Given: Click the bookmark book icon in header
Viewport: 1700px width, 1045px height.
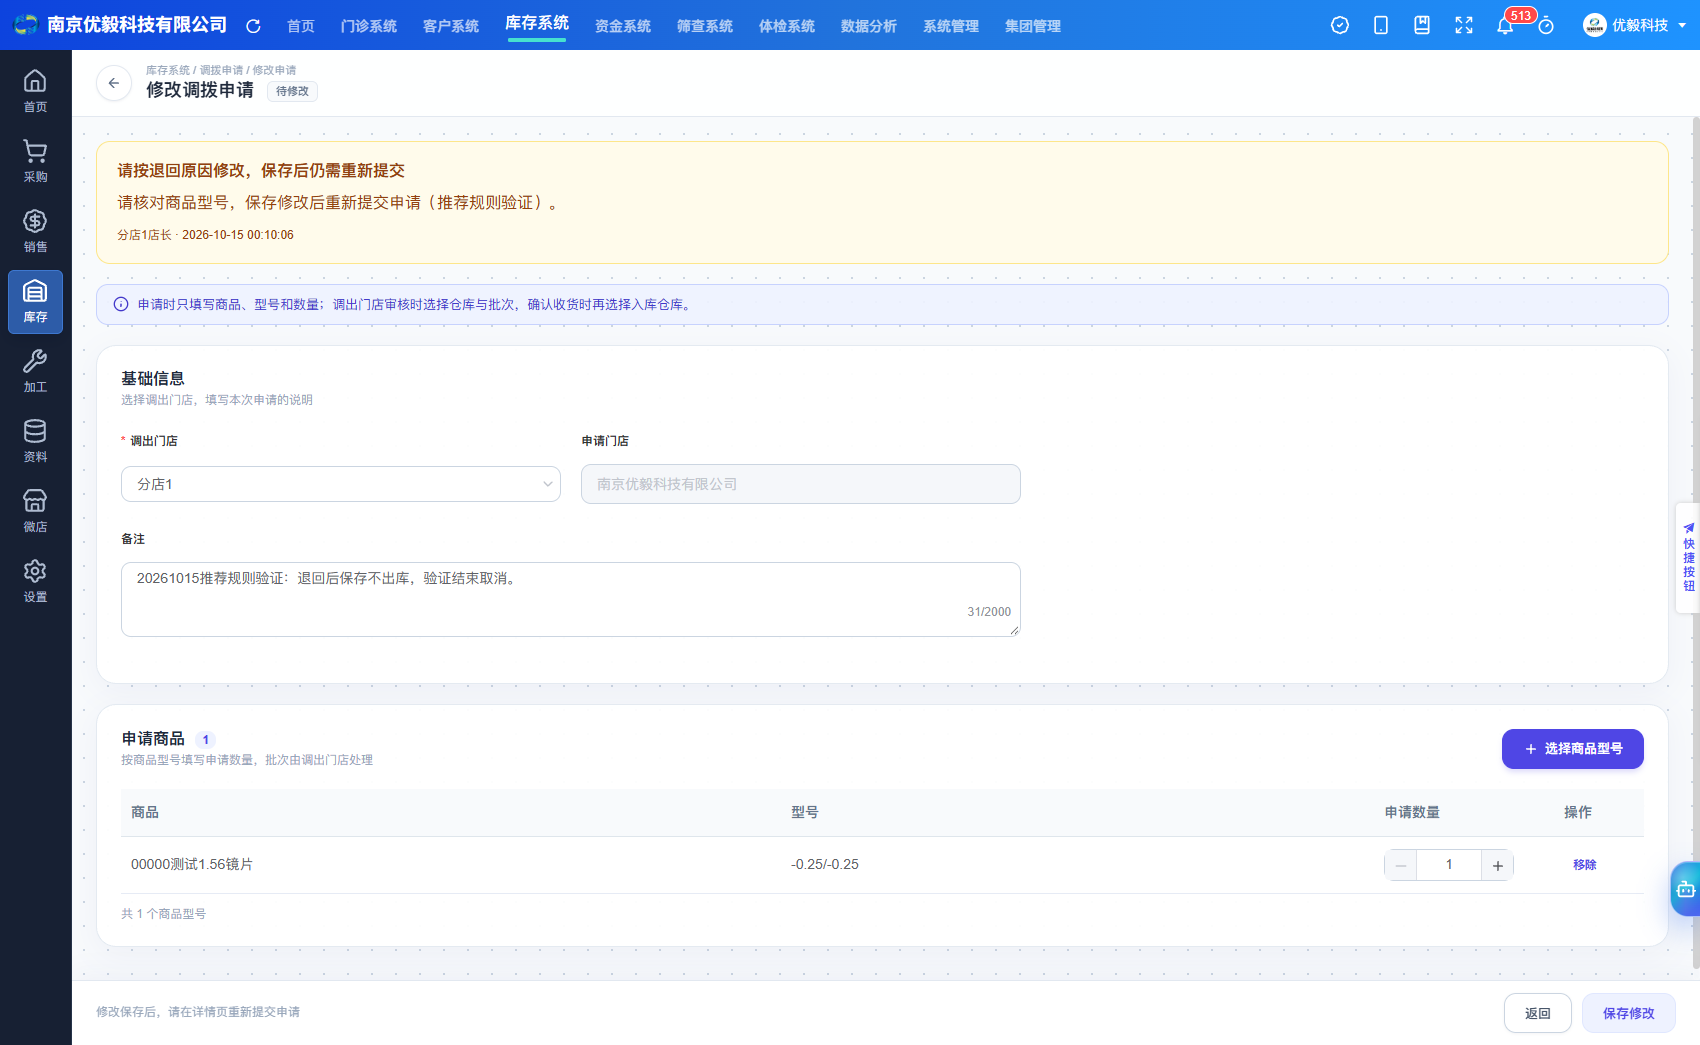Looking at the screenshot, I should click(x=1422, y=25).
